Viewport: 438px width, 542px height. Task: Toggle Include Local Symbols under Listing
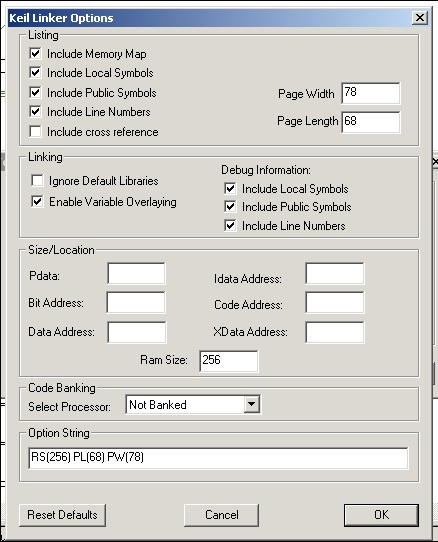tap(36, 73)
